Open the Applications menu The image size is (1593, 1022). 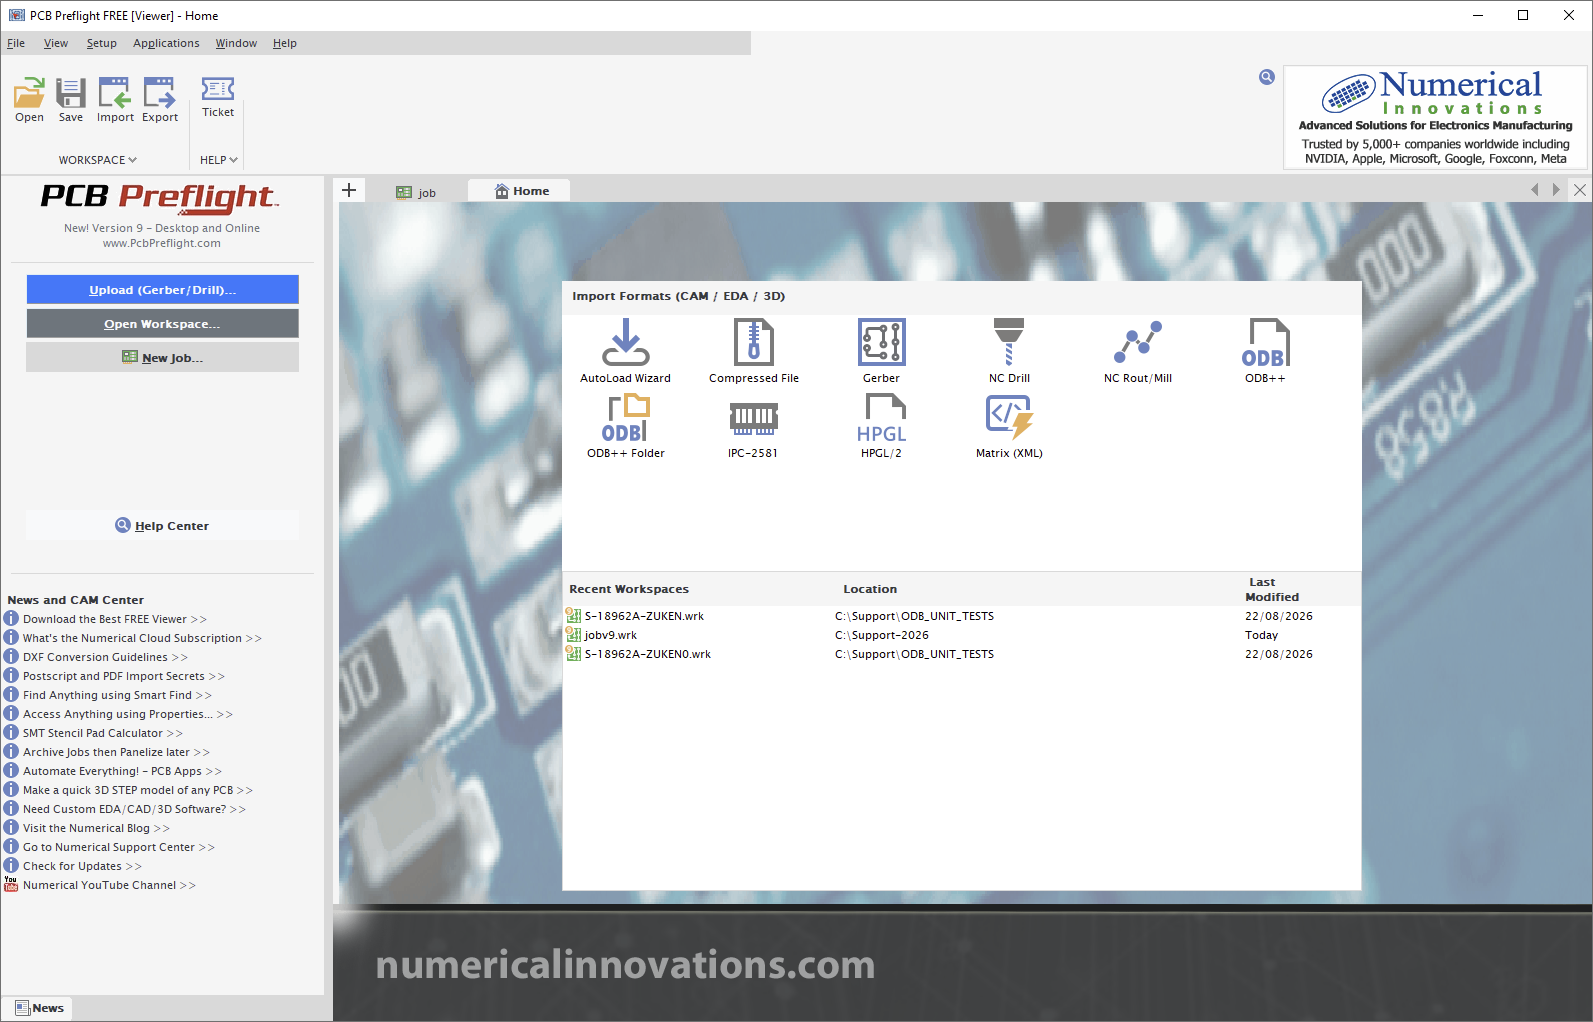tap(166, 43)
